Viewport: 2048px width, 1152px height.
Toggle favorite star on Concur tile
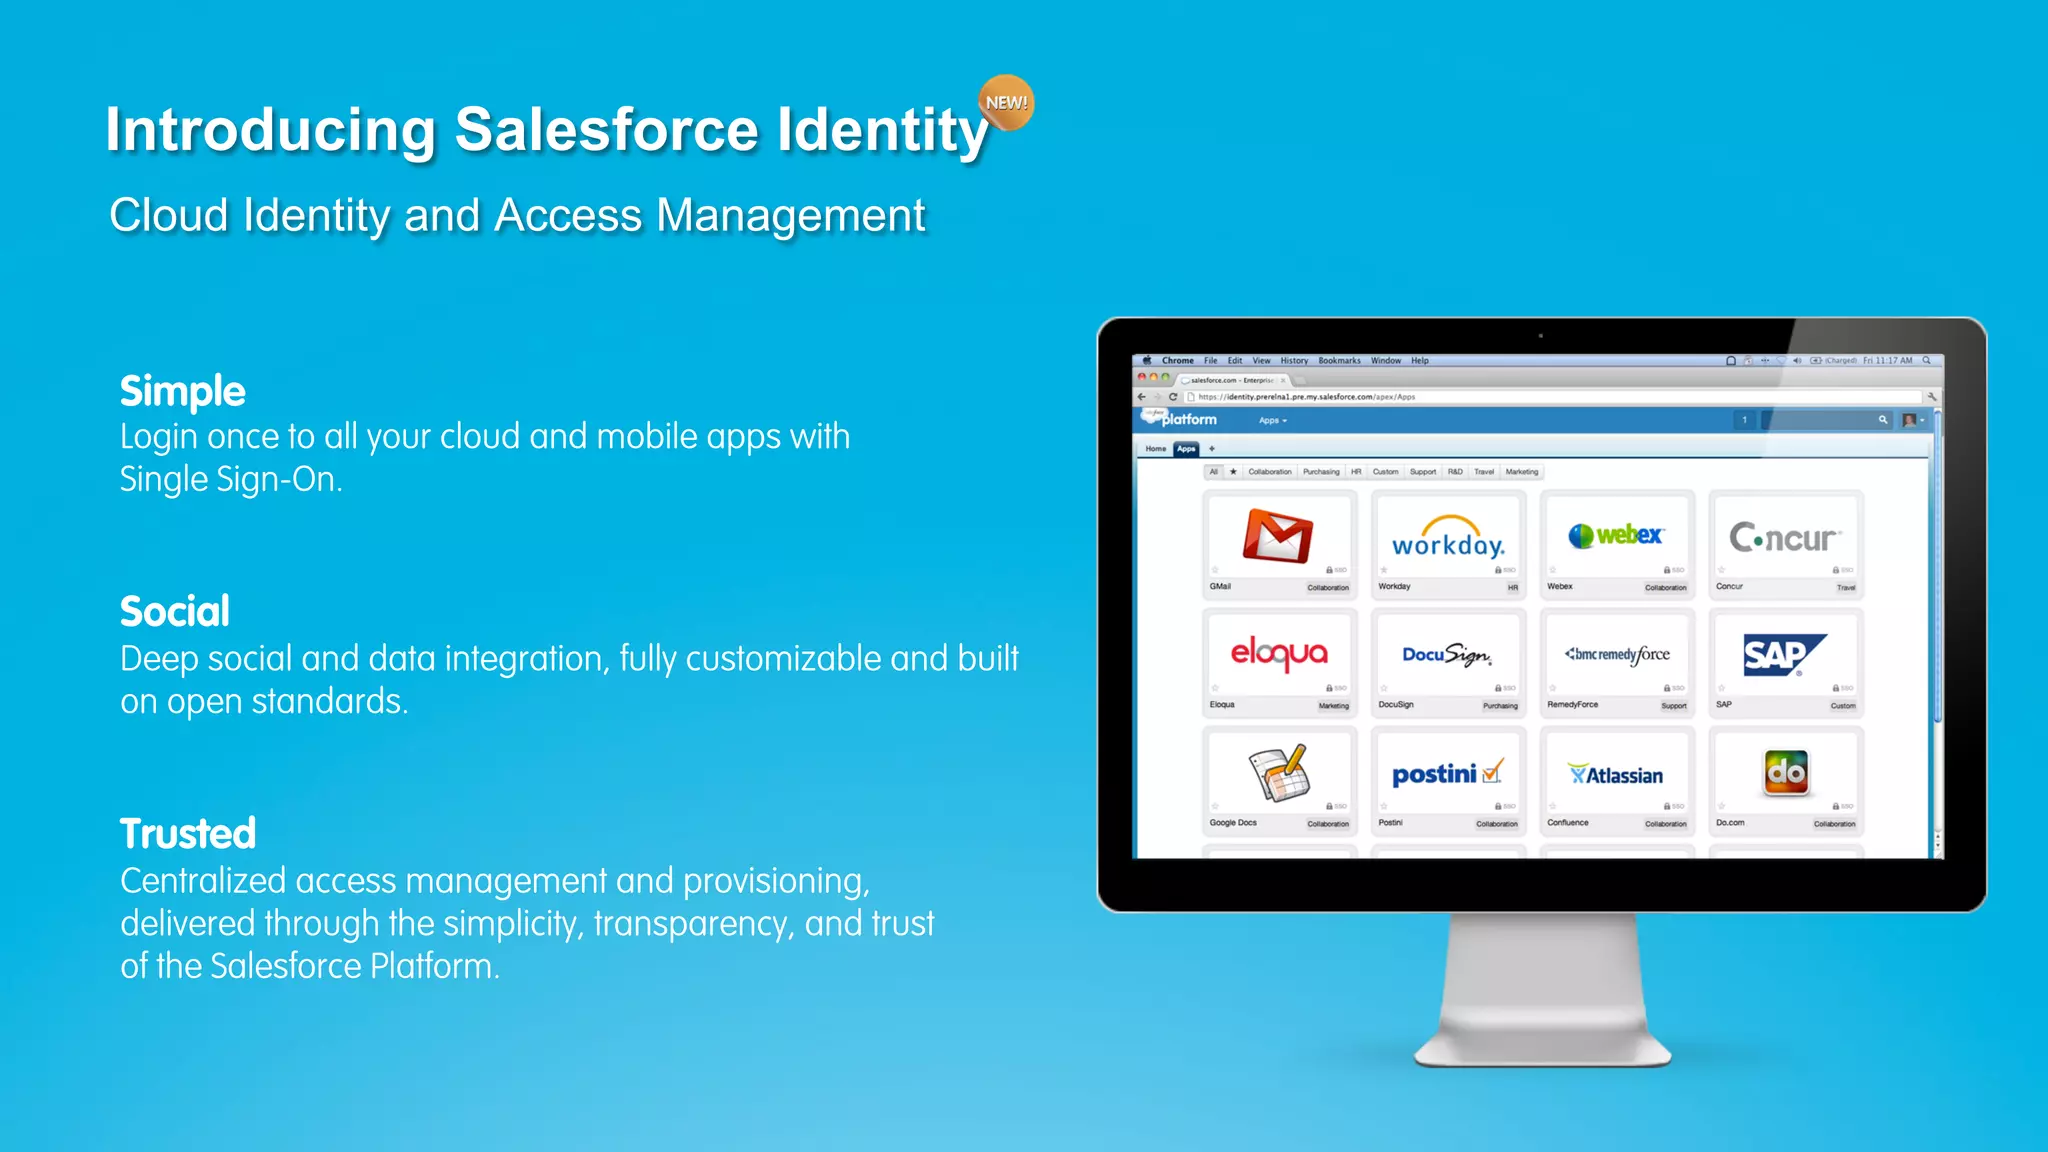[x=1722, y=570]
